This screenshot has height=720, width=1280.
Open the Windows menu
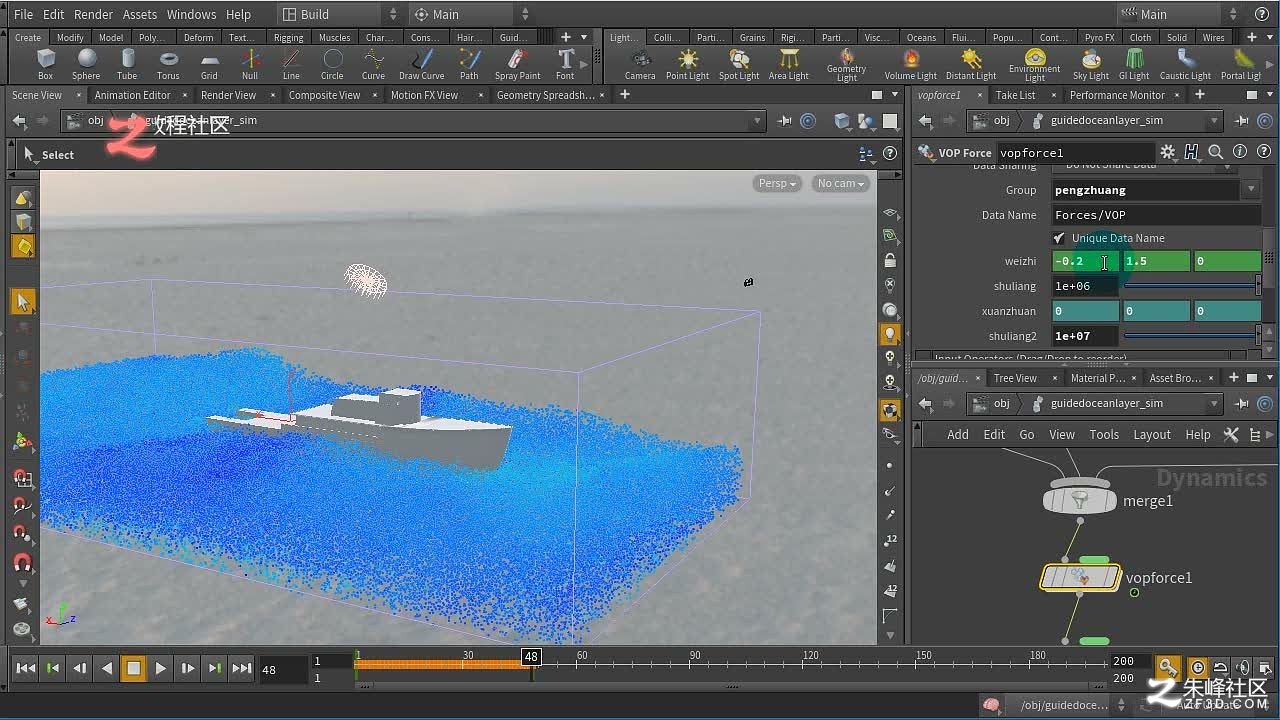point(191,14)
